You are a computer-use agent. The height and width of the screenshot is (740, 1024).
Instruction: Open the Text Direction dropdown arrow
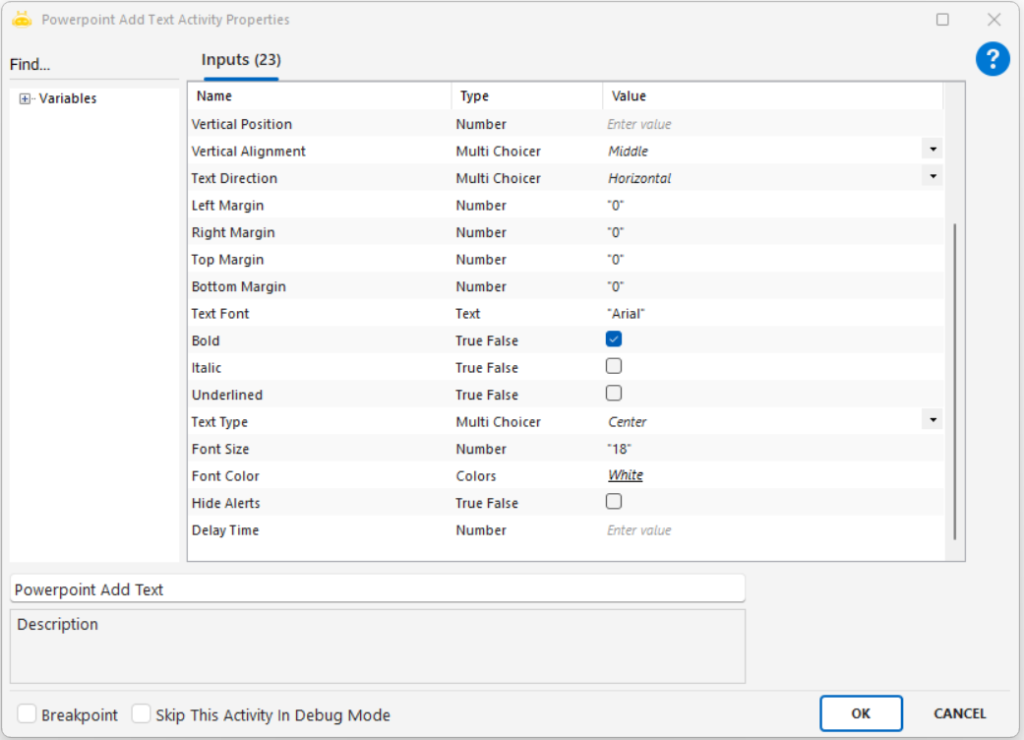[932, 176]
